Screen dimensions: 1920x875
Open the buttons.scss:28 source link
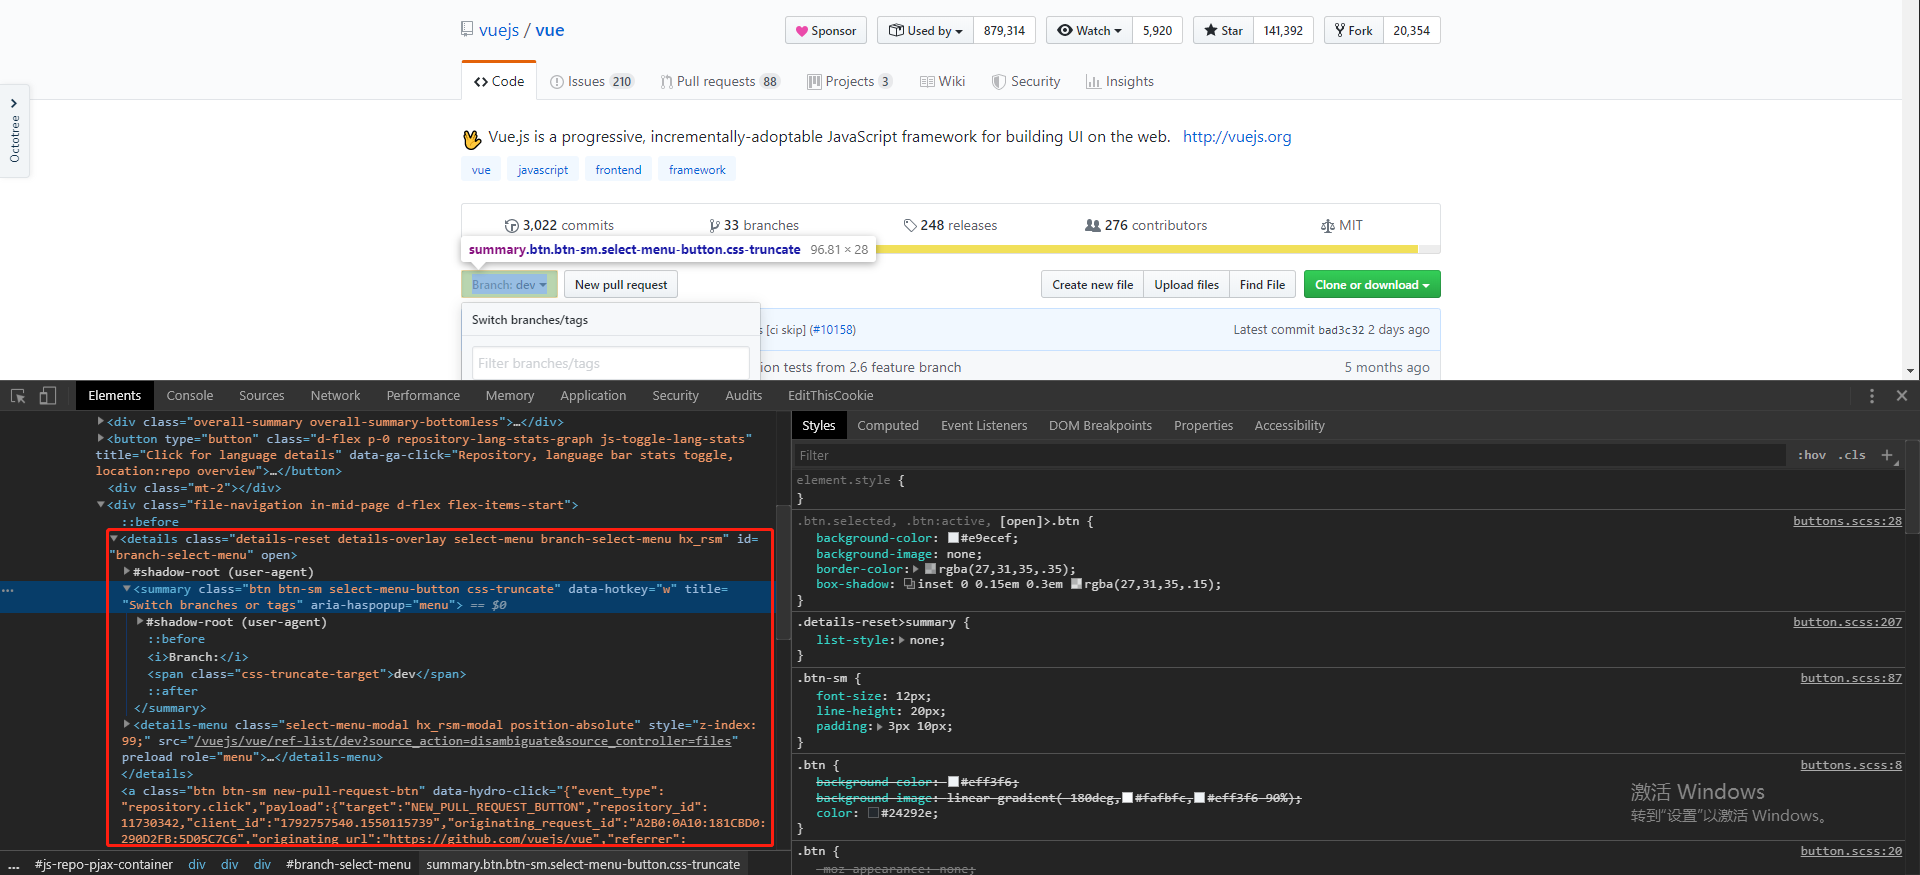click(x=1847, y=521)
